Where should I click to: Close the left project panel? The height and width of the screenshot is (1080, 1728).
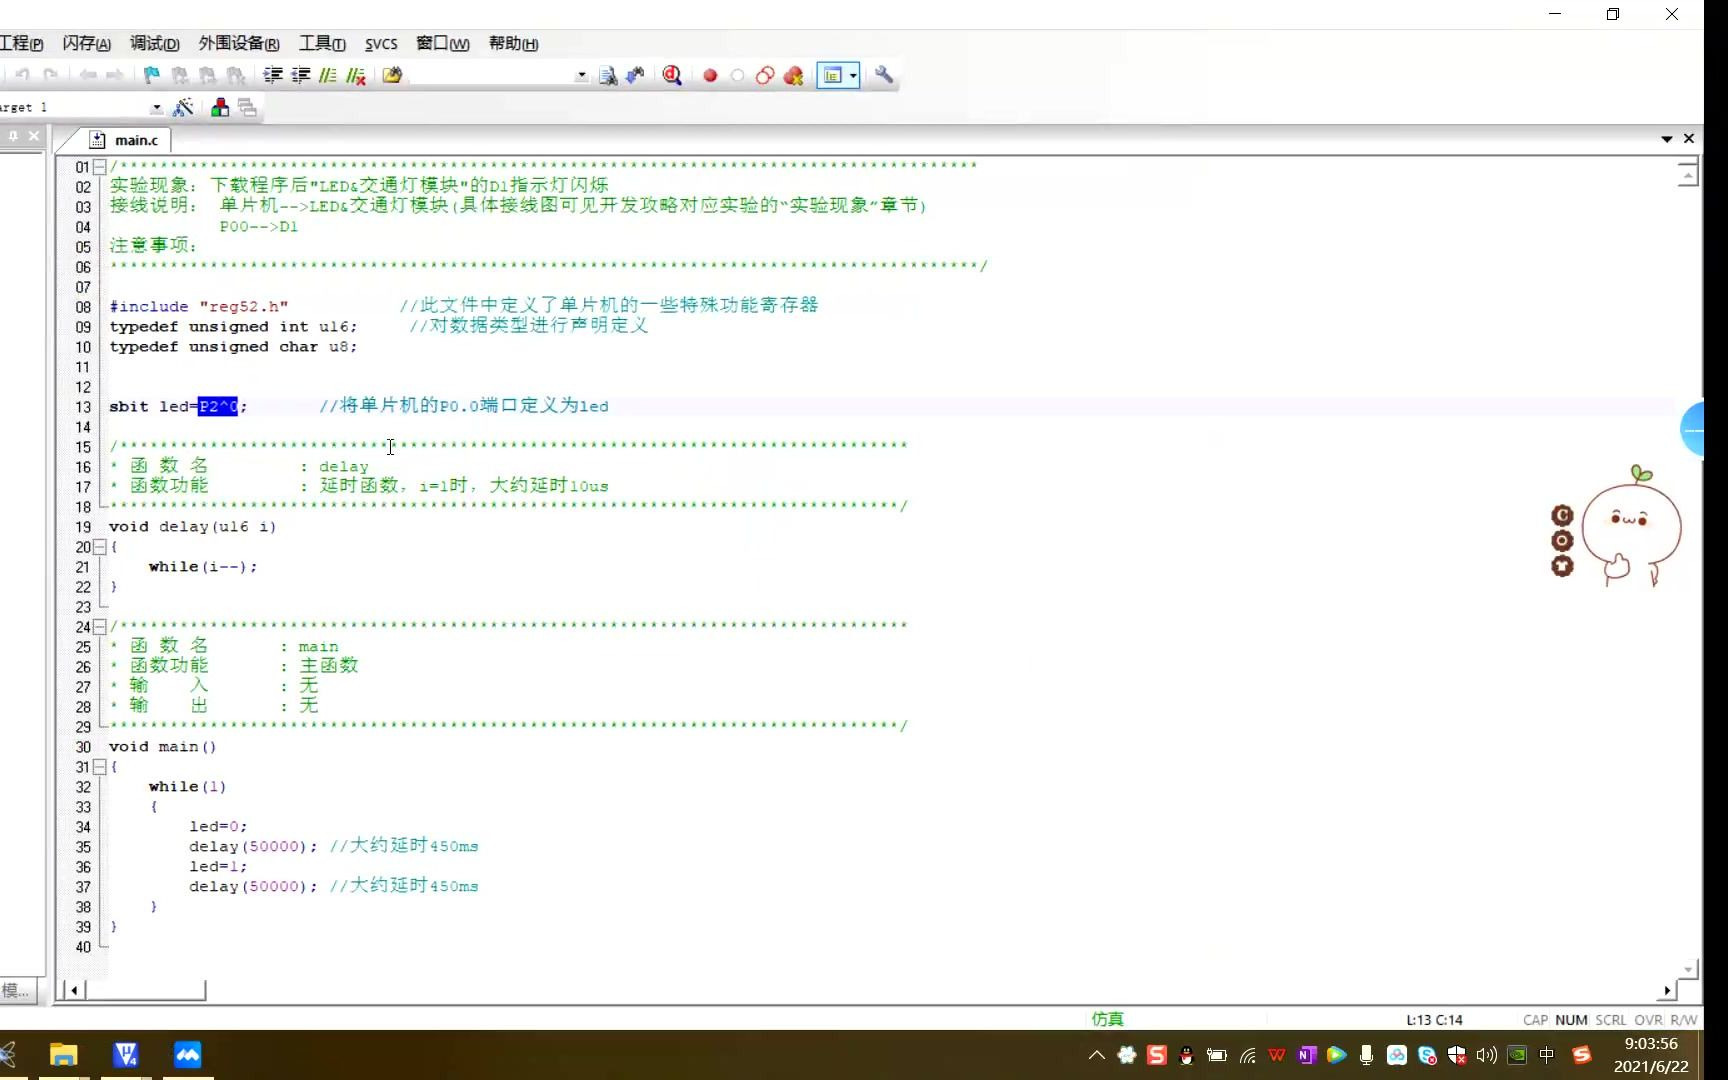[x=34, y=136]
